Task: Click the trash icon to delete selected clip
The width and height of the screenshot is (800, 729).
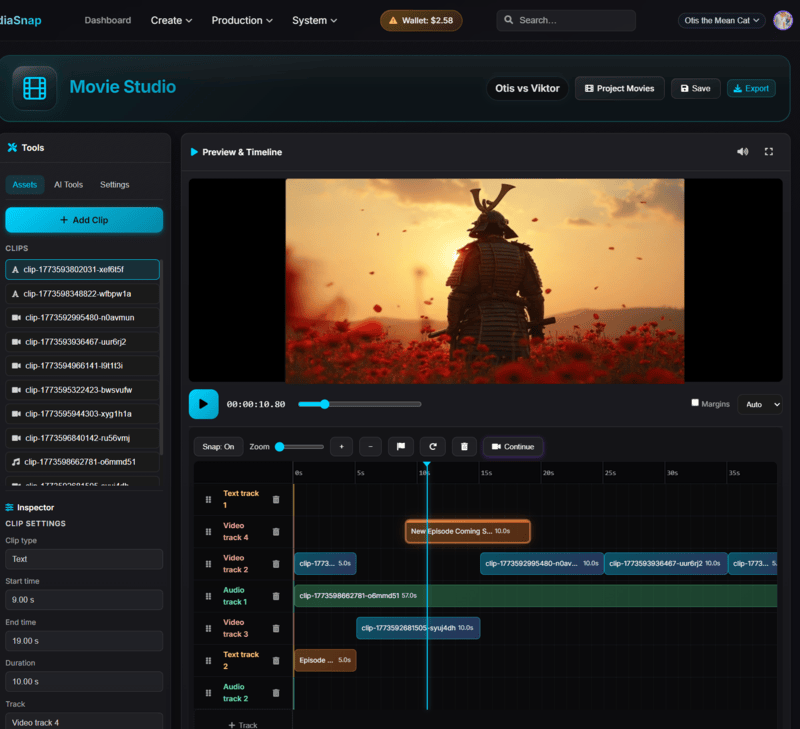Action: [x=464, y=446]
